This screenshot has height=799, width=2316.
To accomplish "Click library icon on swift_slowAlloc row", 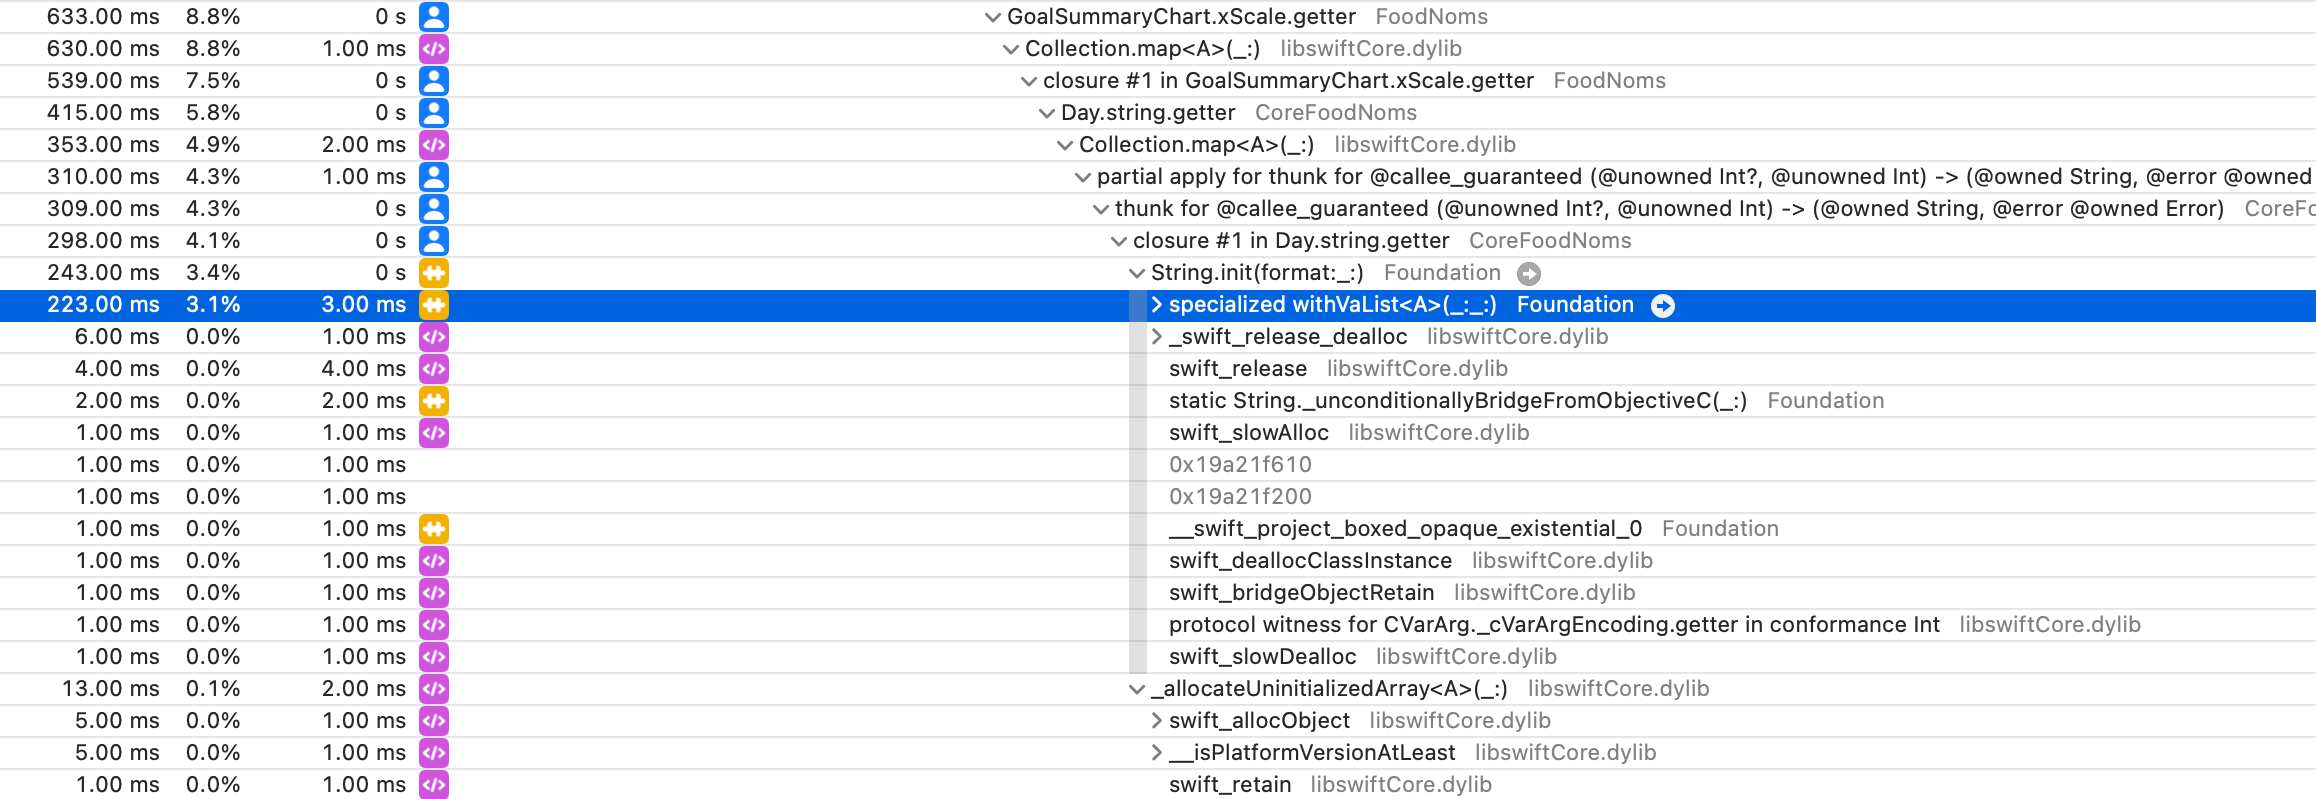I will pyautogui.click(x=434, y=433).
